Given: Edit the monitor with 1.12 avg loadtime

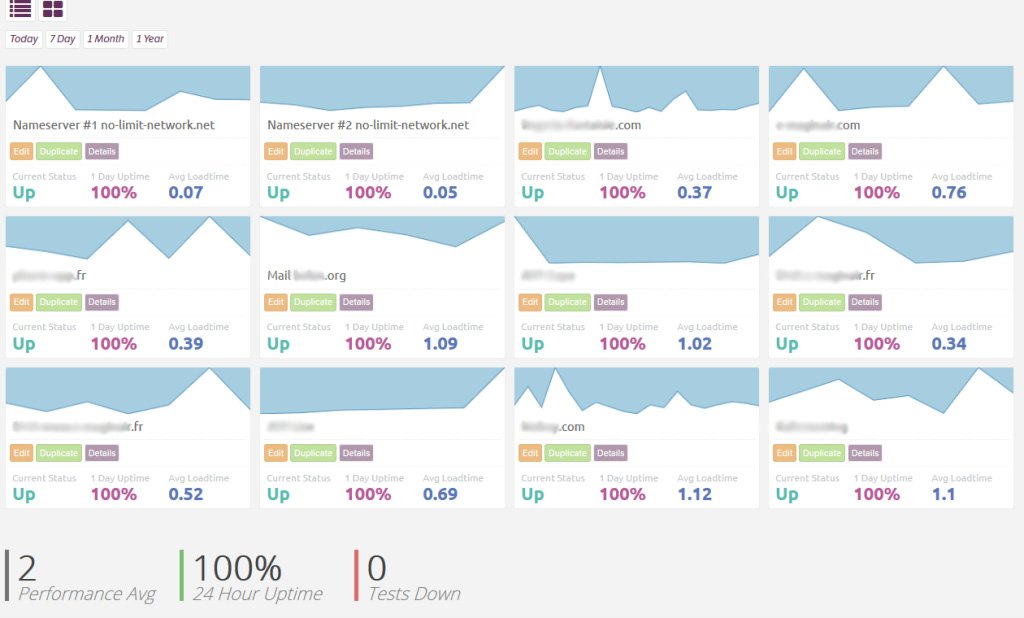Looking at the screenshot, I should [x=530, y=453].
